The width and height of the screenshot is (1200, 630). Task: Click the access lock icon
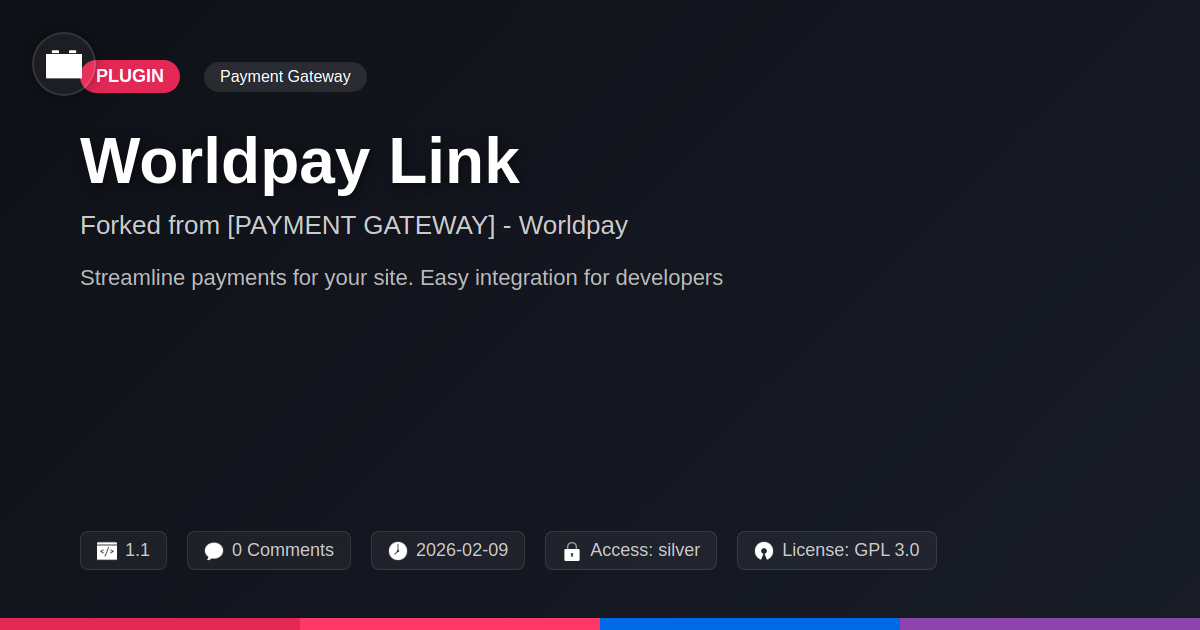click(572, 551)
